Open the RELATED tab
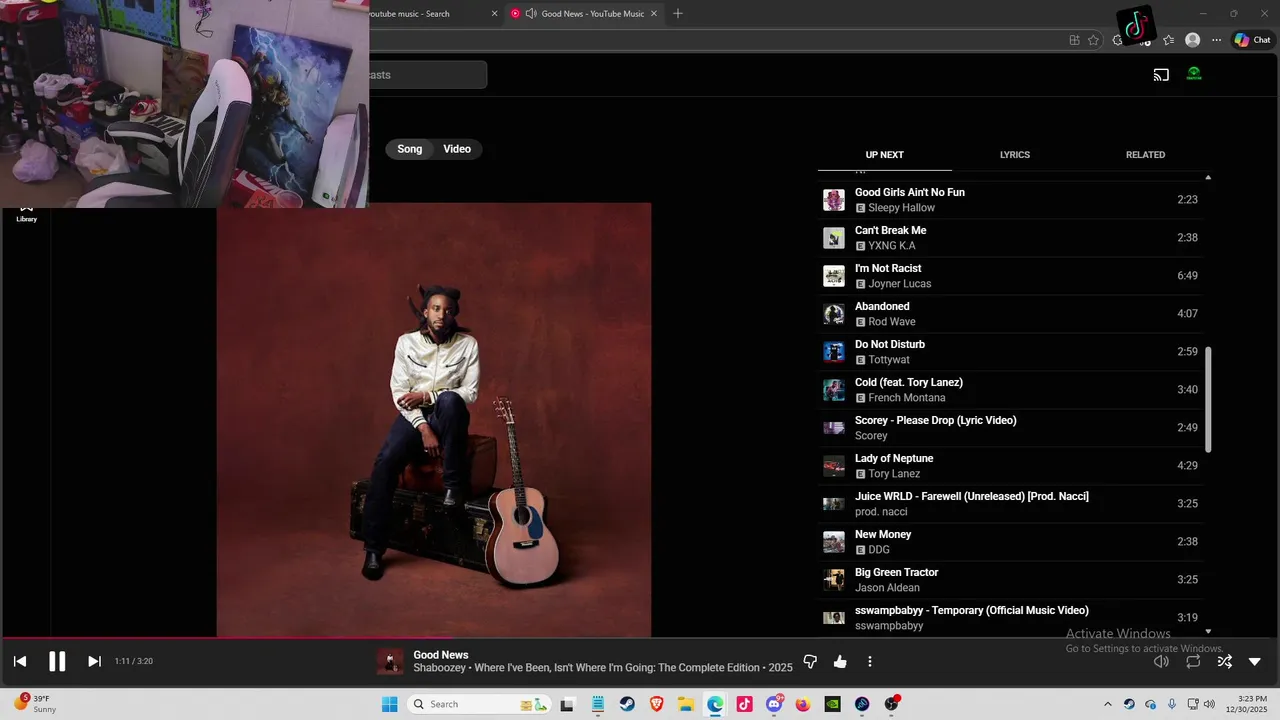This screenshot has width=1280, height=720. click(x=1145, y=155)
